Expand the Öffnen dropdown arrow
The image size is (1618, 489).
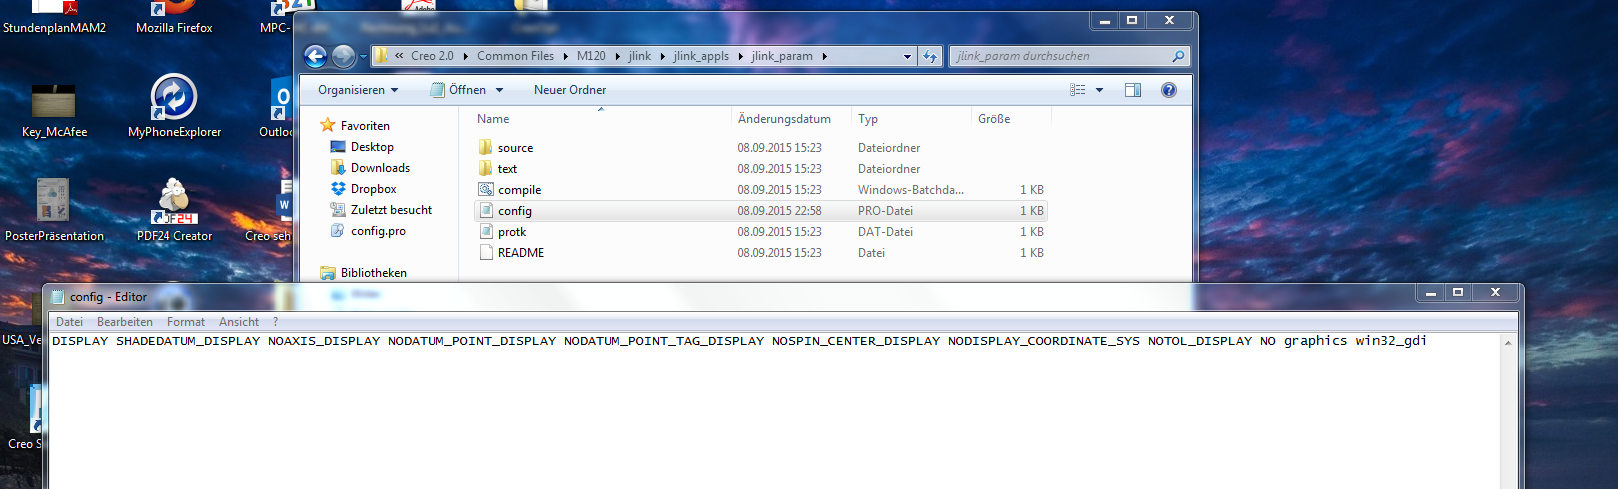coord(499,90)
